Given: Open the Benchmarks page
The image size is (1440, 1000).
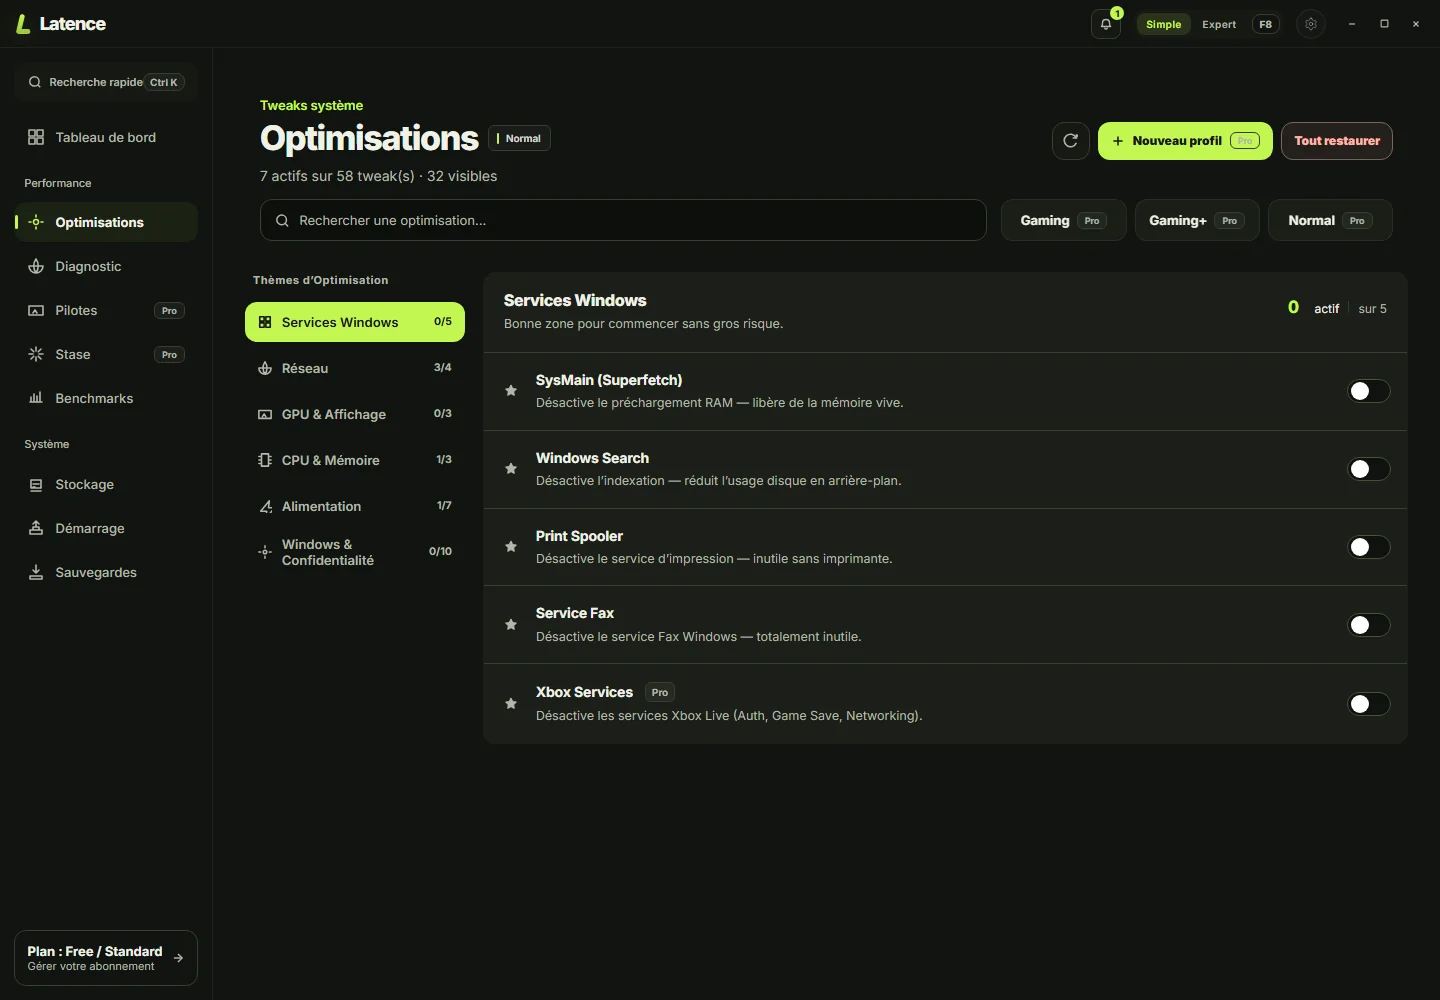Looking at the screenshot, I should [x=106, y=398].
